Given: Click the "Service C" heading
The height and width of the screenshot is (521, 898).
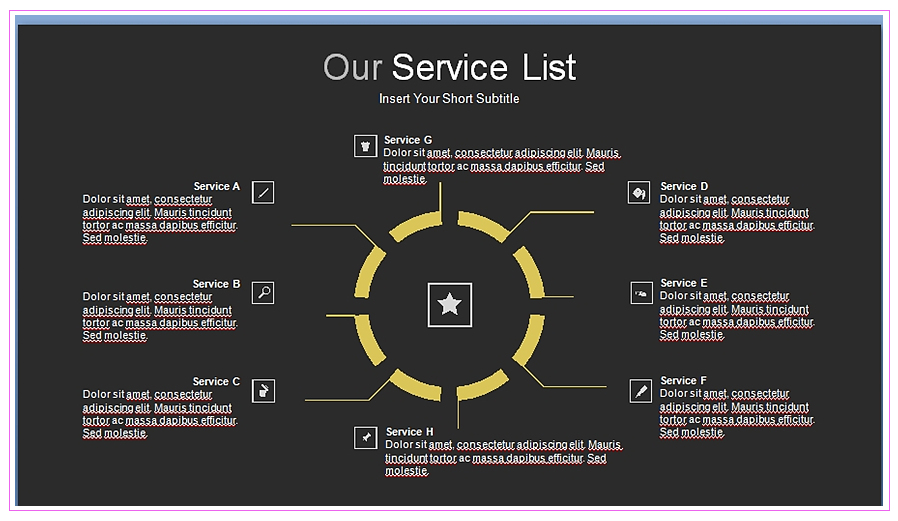Looking at the screenshot, I should tap(216, 381).
